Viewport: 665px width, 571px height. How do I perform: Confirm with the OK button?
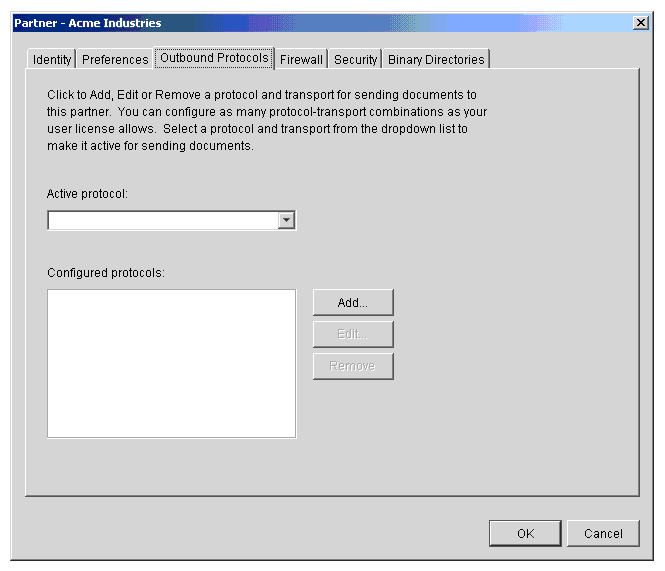(x=525, y=533)
